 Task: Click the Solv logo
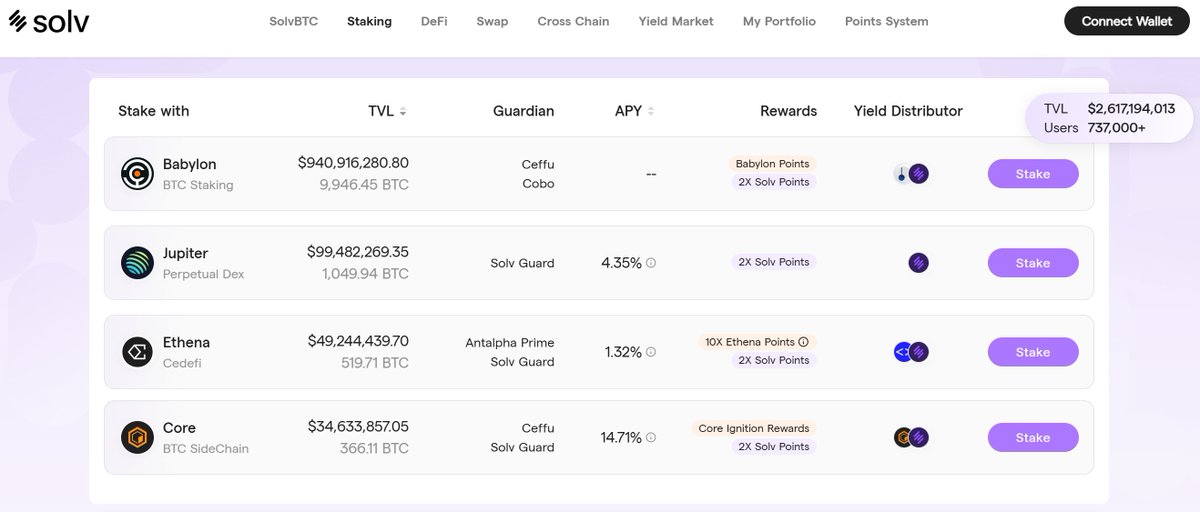48,21
